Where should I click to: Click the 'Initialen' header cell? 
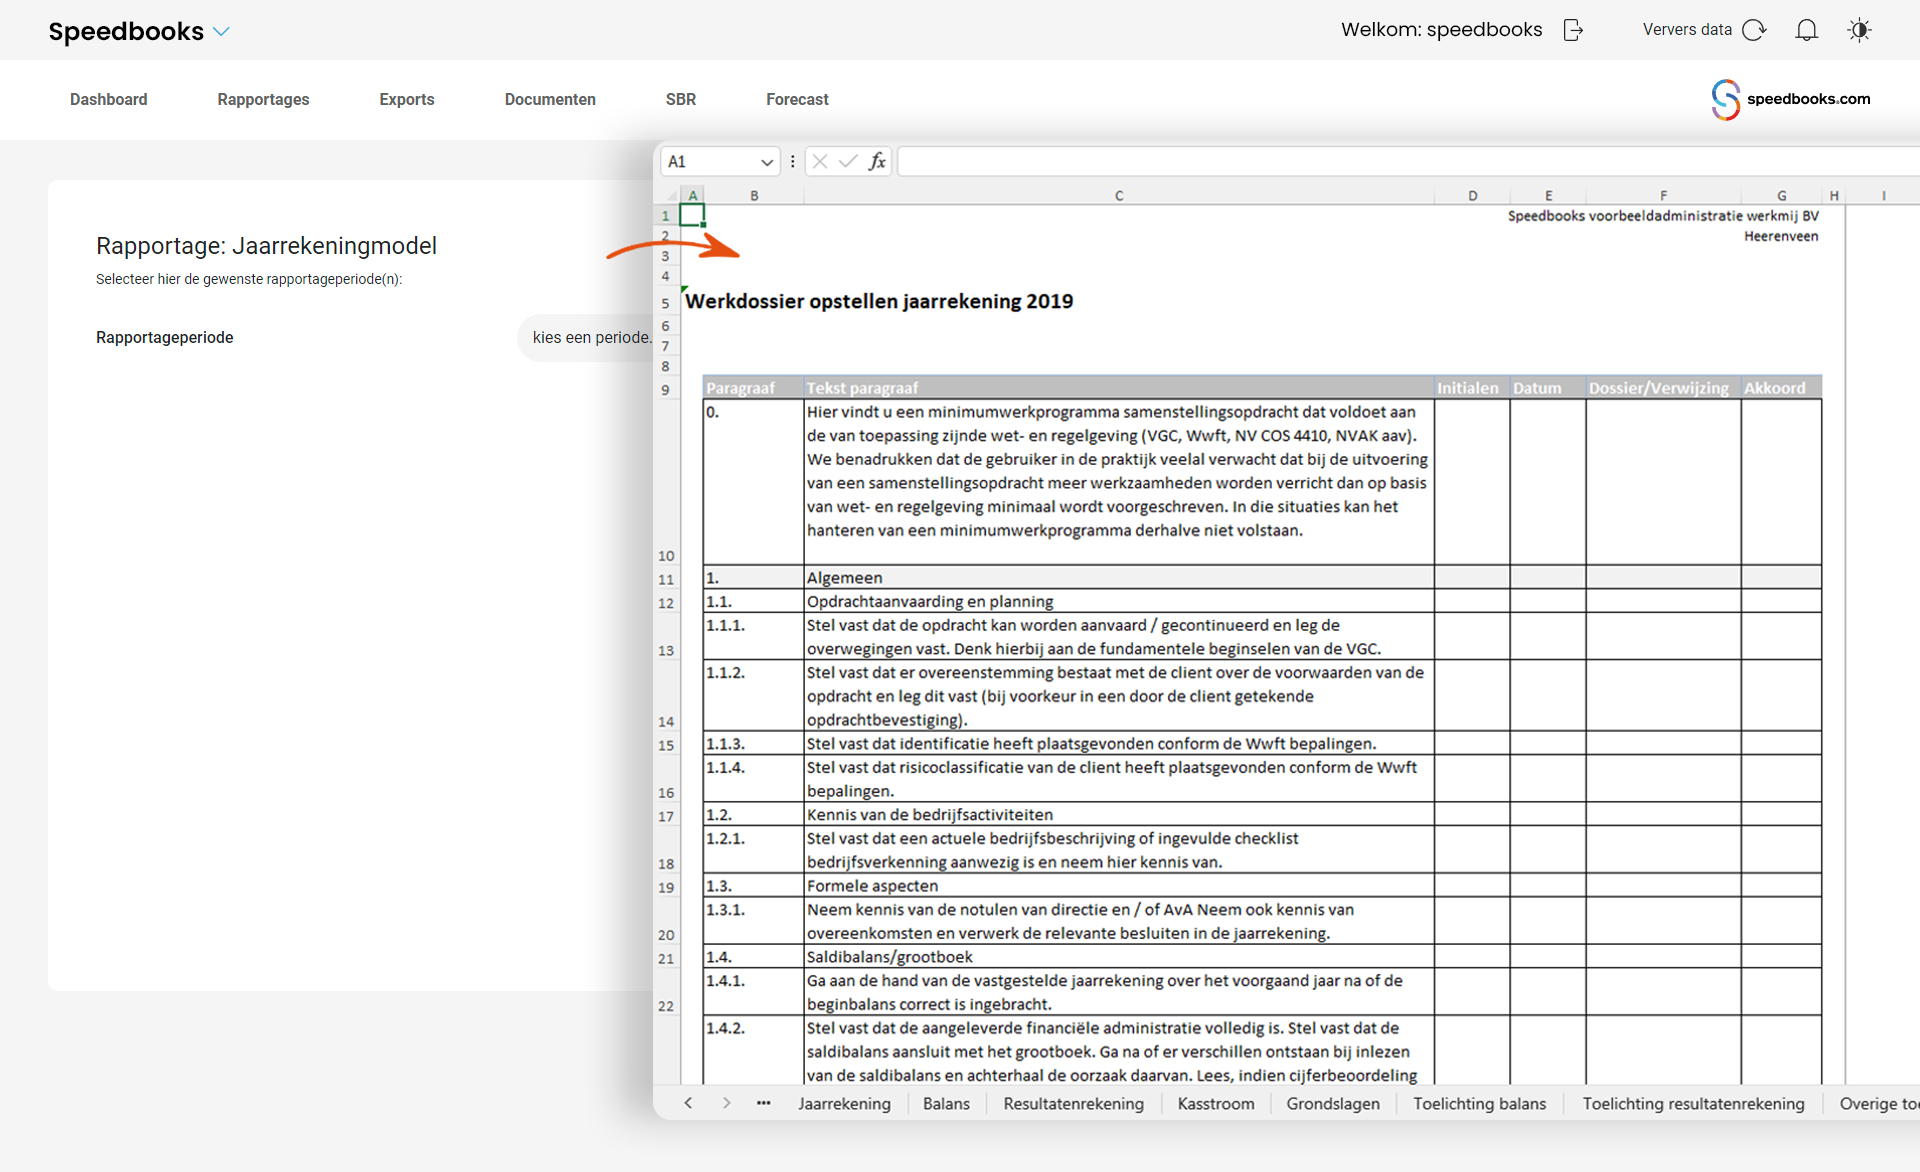pos(1472,388)
